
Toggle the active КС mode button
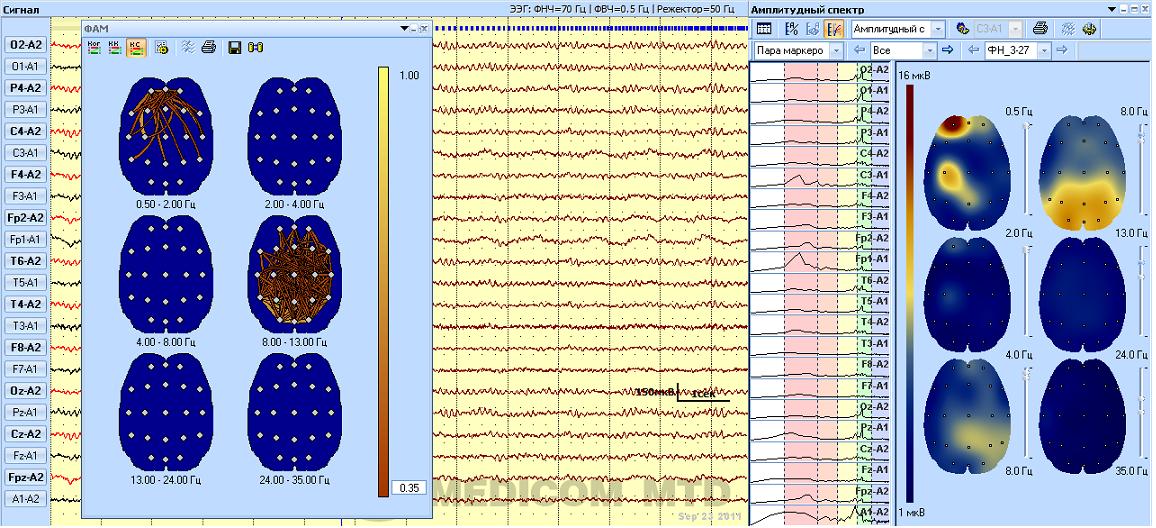[134, 47]
